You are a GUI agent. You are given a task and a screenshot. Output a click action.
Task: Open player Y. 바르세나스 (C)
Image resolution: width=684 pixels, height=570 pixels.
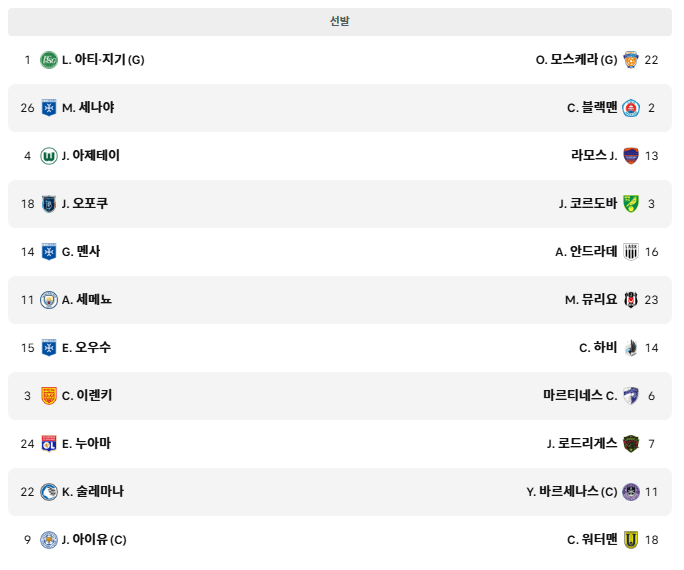pos(571,491)
